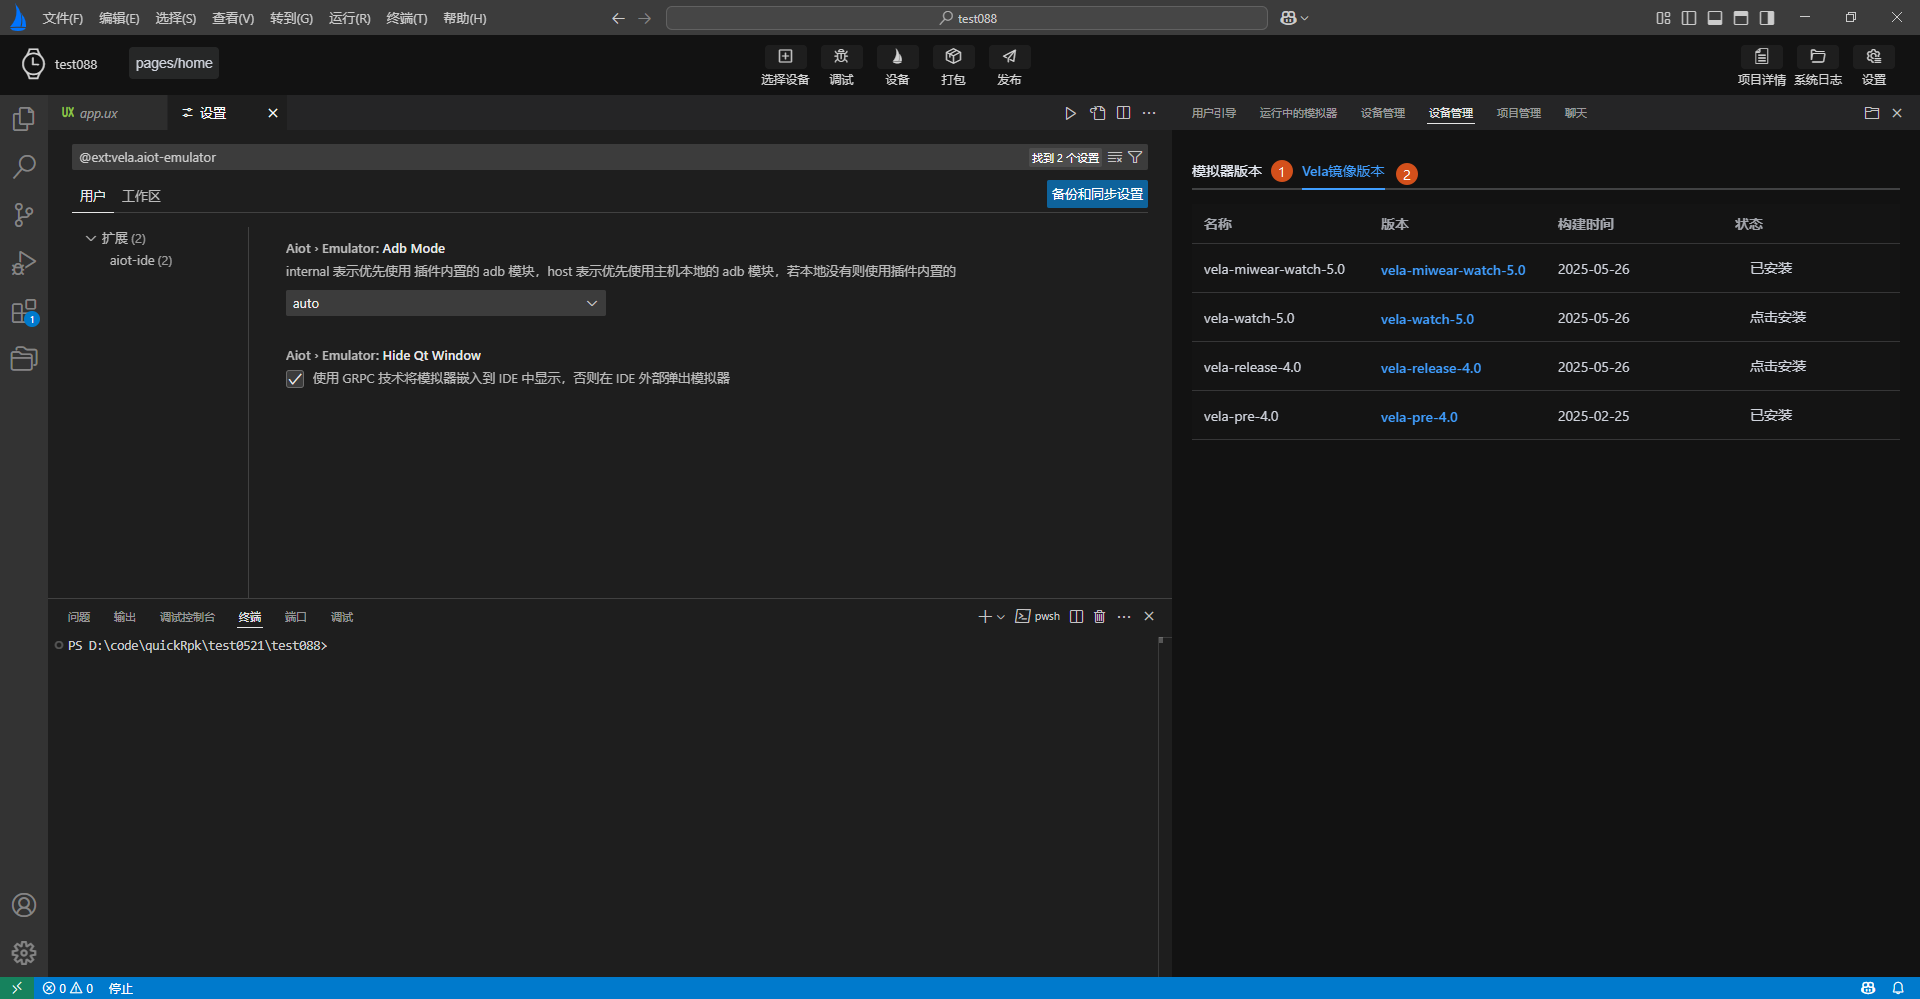1920x999 pixels.
Task: Uncheck Hide Qt Window checkbox
Action: pos(295,379)
